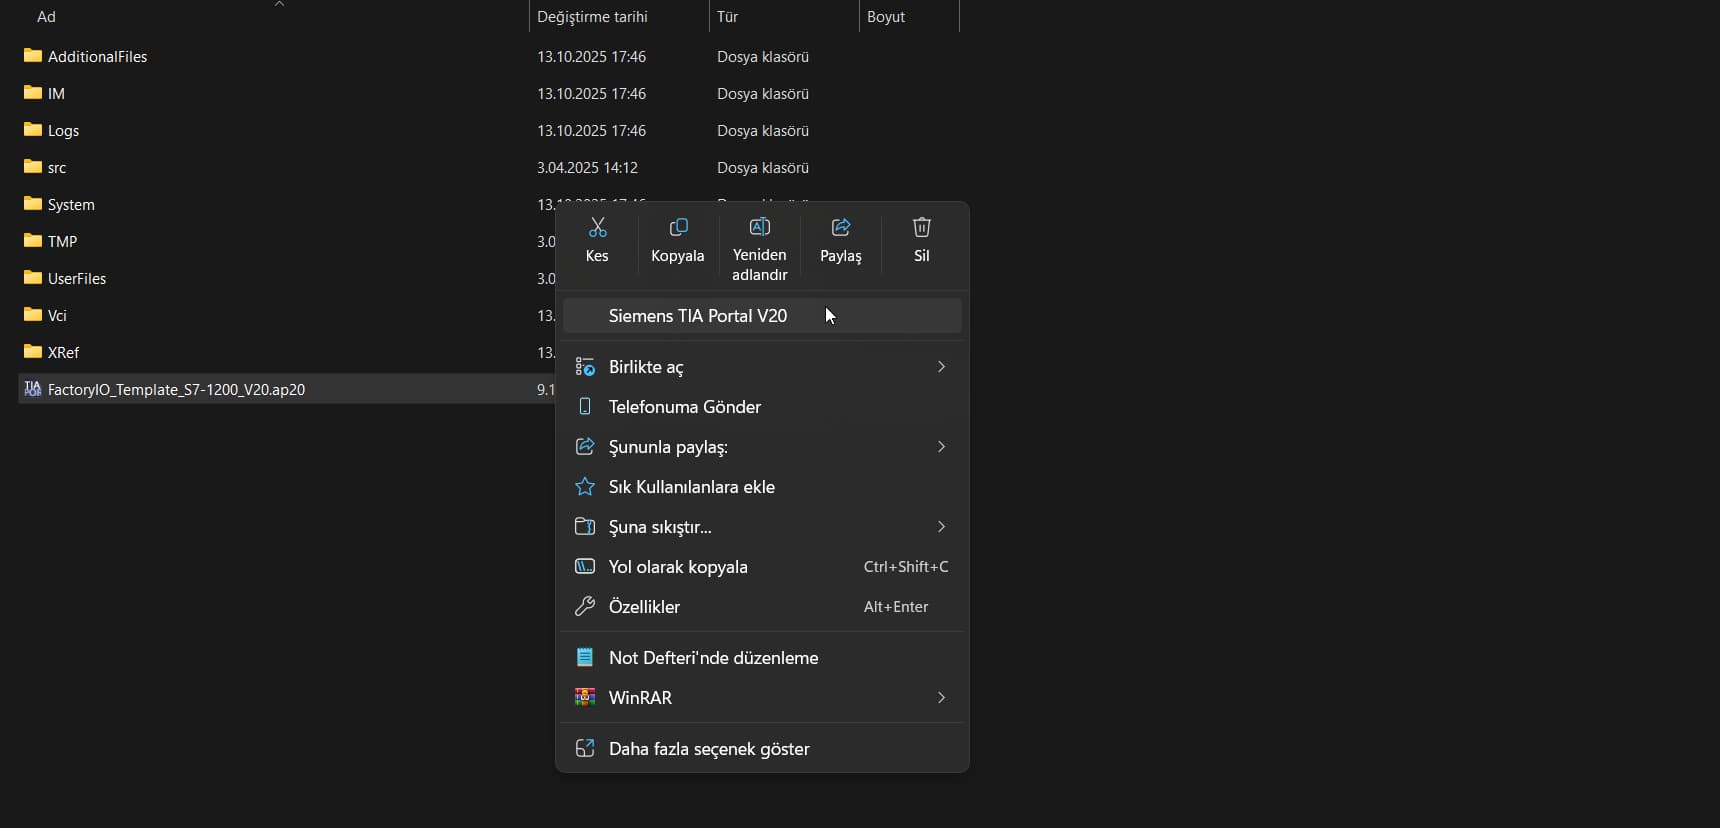
Task: Click Daha fazla seçenek göster
Action: [708, 749]
